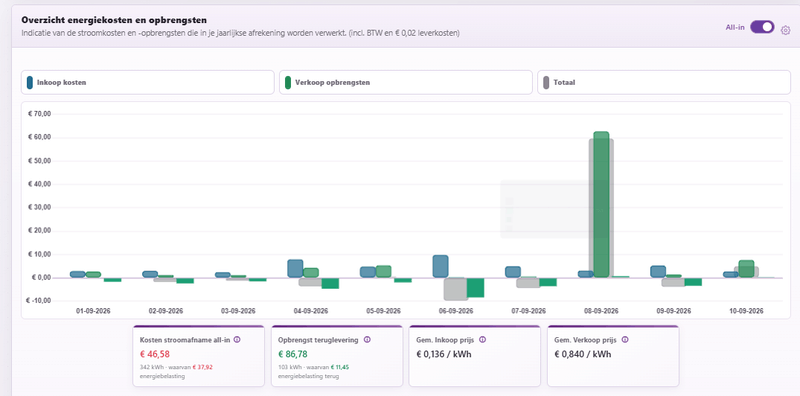Click the € 70,00 axis label
This screenshot has width=800, height=396.
(x=40, y=114)
